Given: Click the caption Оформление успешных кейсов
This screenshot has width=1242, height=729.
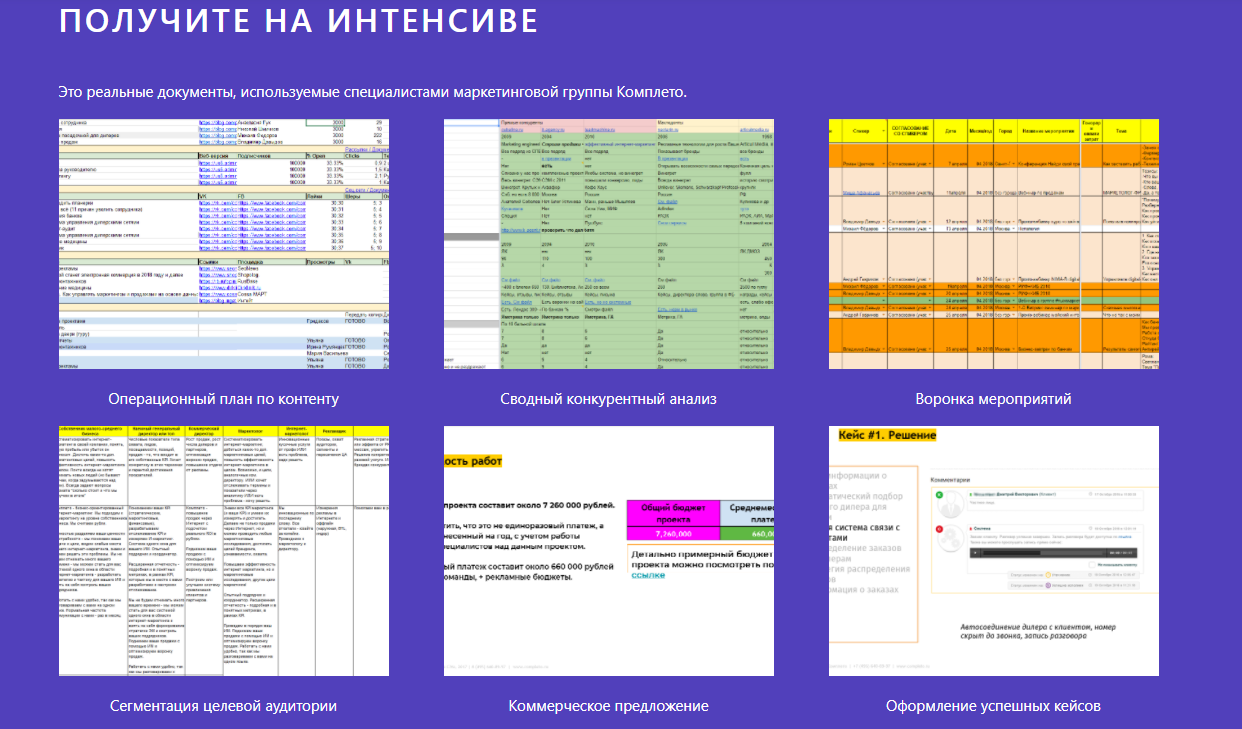Looking at the screenshot, I should tap(993, 706).
